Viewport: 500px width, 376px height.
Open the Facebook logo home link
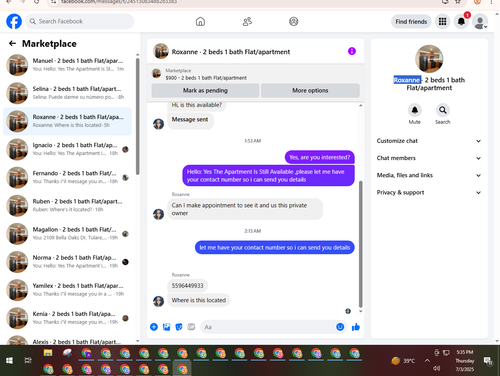click(x=14, y=21)
